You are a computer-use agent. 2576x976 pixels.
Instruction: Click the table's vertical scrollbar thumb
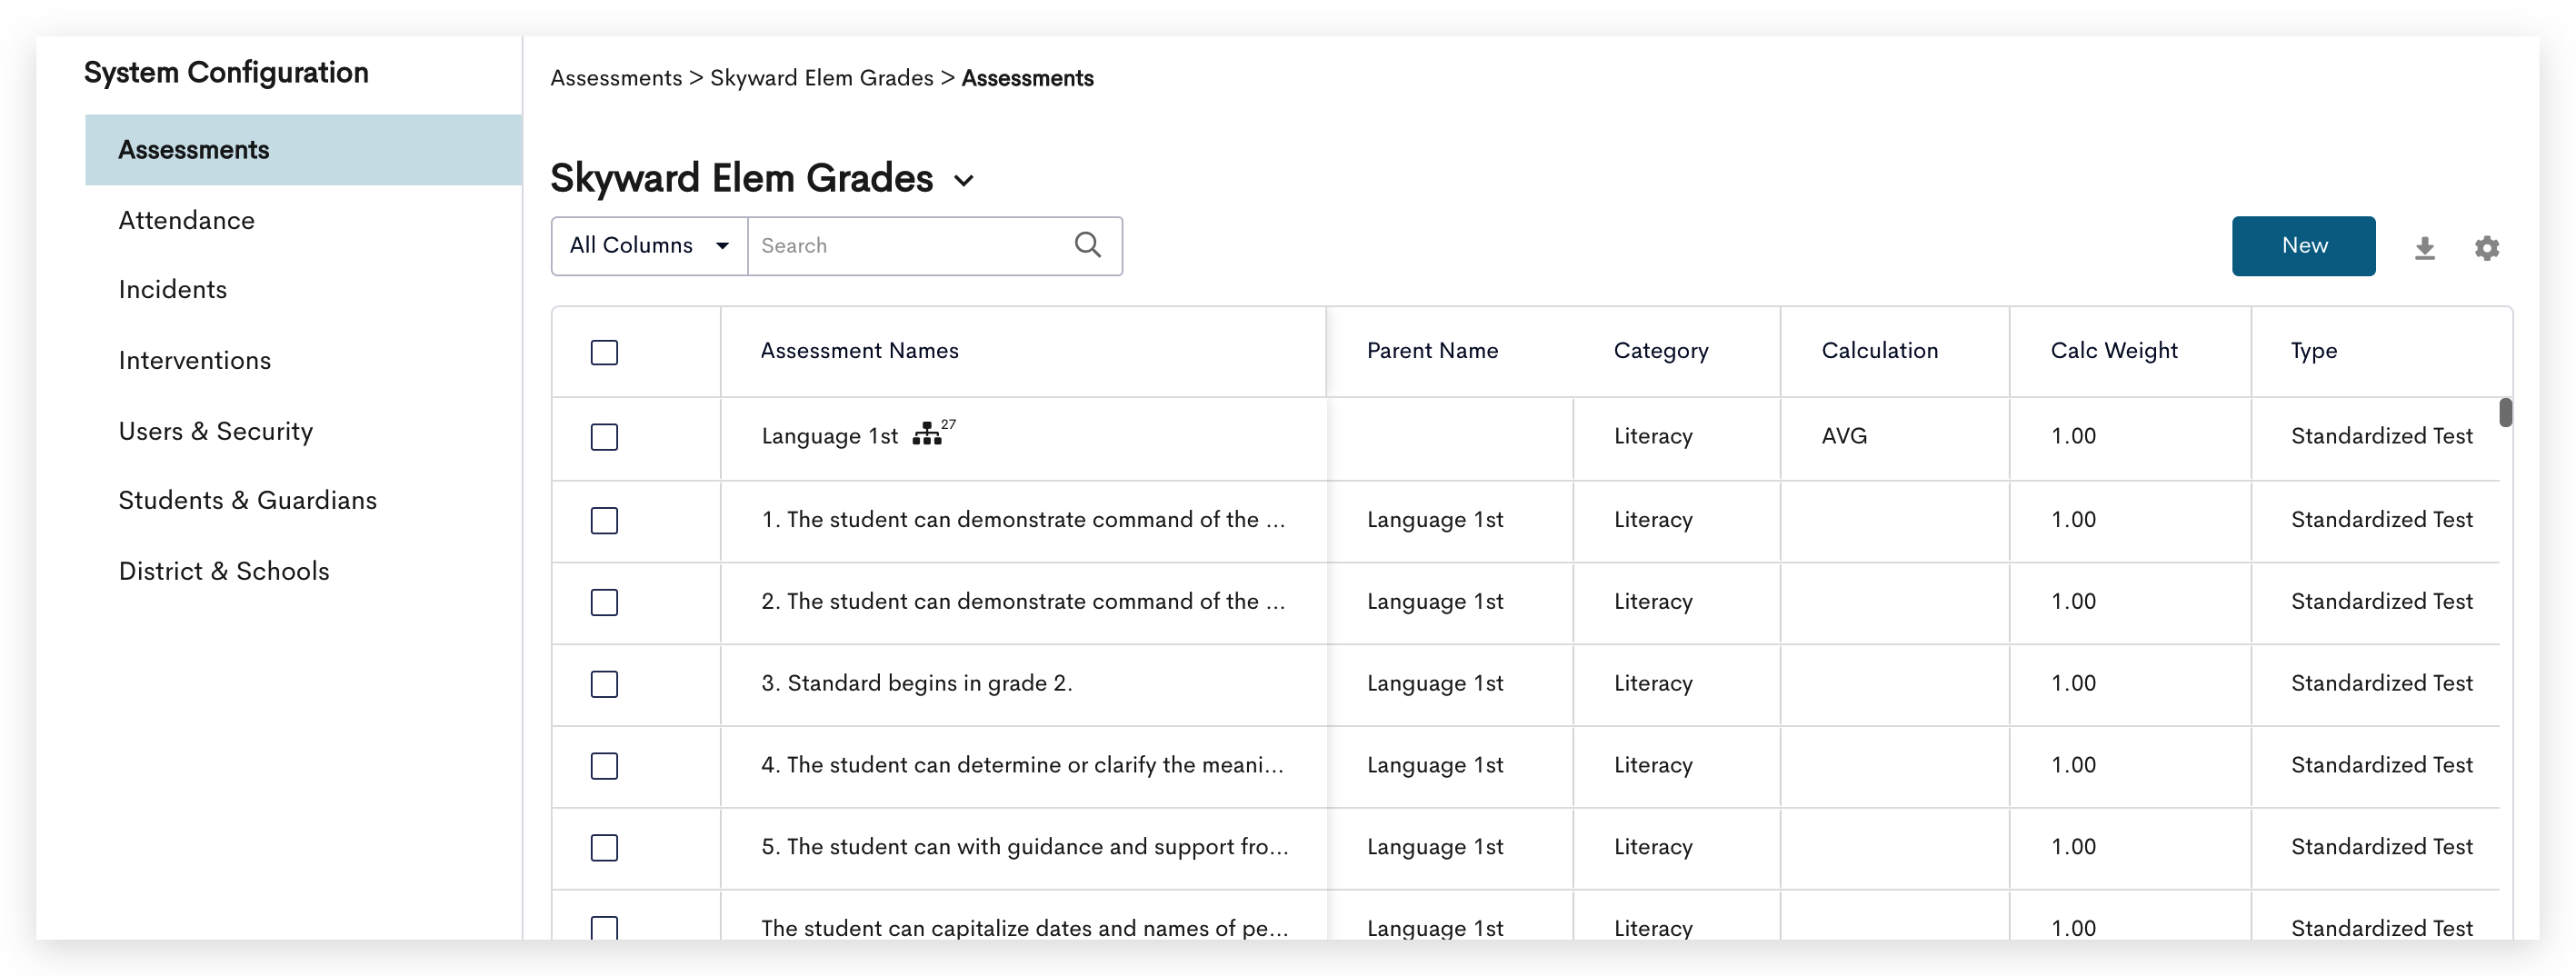pyautogui.click(x=2505, y=412)
